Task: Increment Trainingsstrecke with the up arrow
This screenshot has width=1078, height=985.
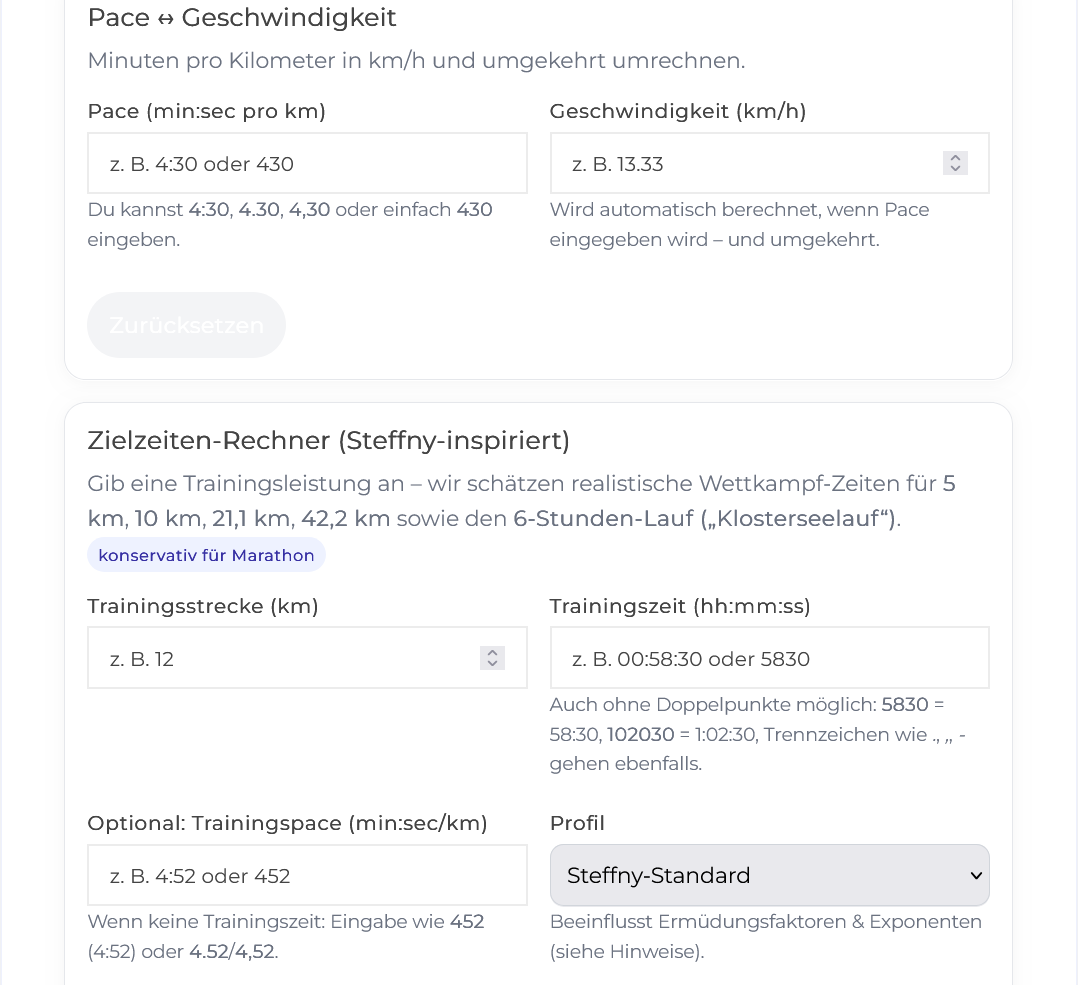Action: pos(492,652)
